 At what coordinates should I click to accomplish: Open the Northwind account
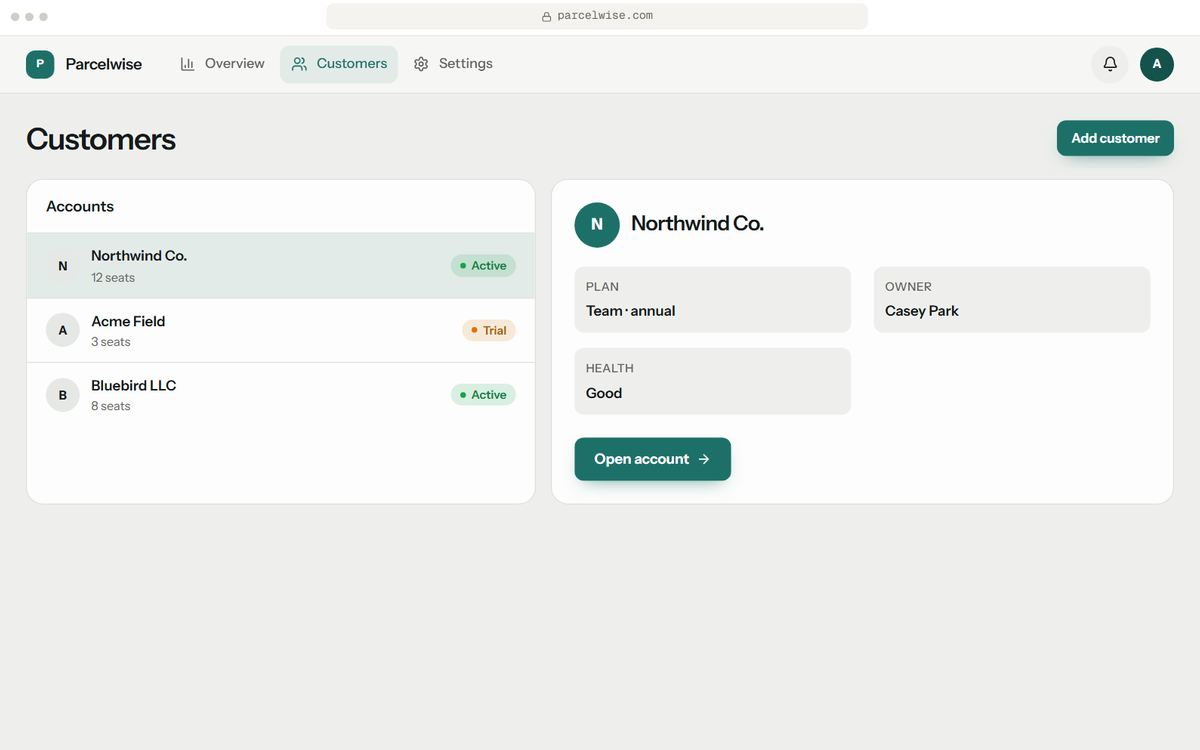652,459
